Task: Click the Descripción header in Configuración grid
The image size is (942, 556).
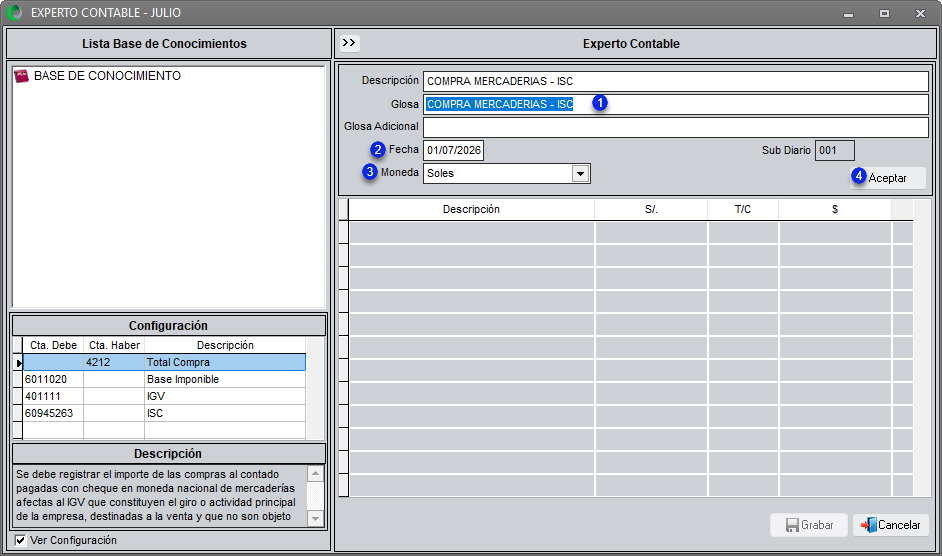Action: pos(225,345)
